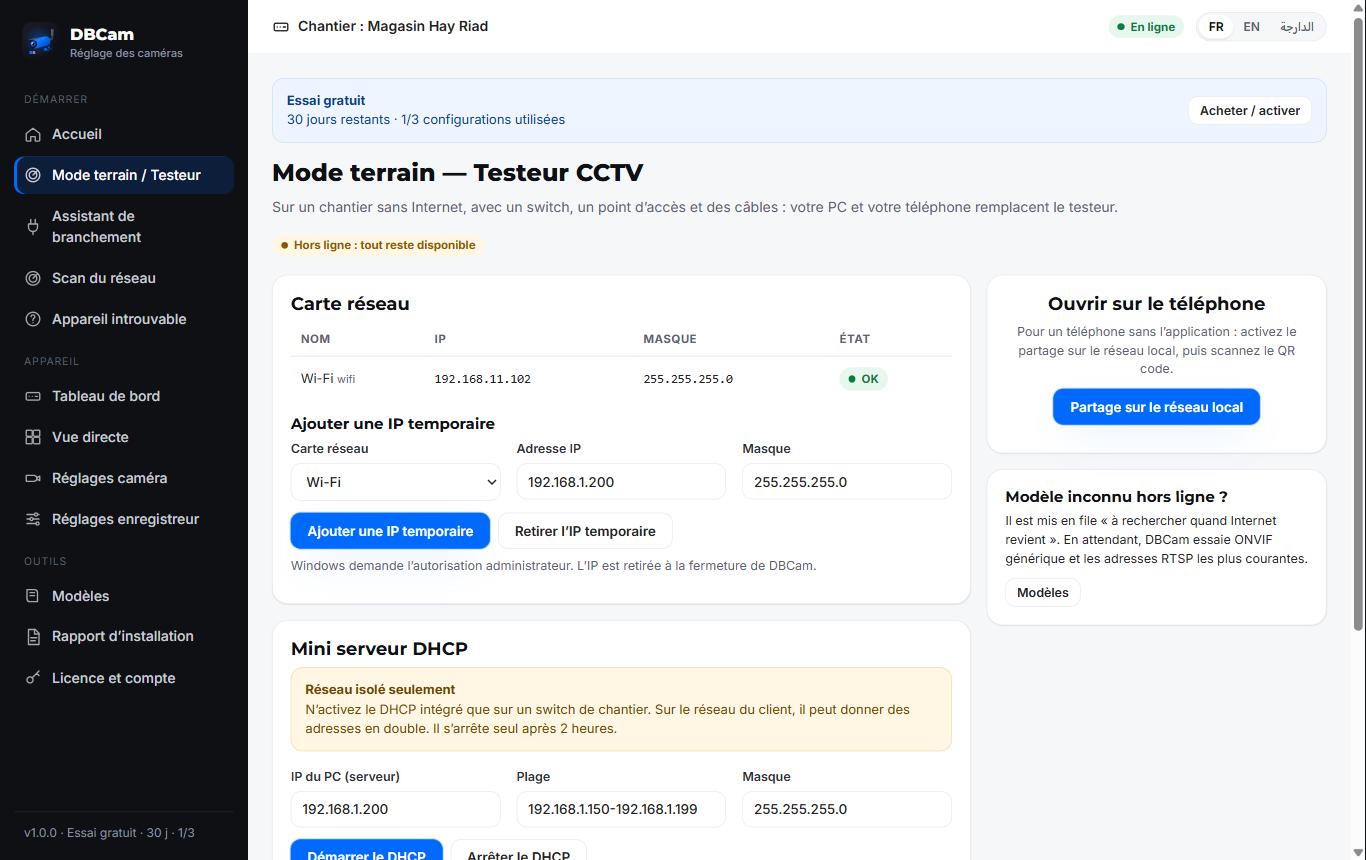1366x860 pixels.
Task: Switch language to FR
Action: point(1216,27)
